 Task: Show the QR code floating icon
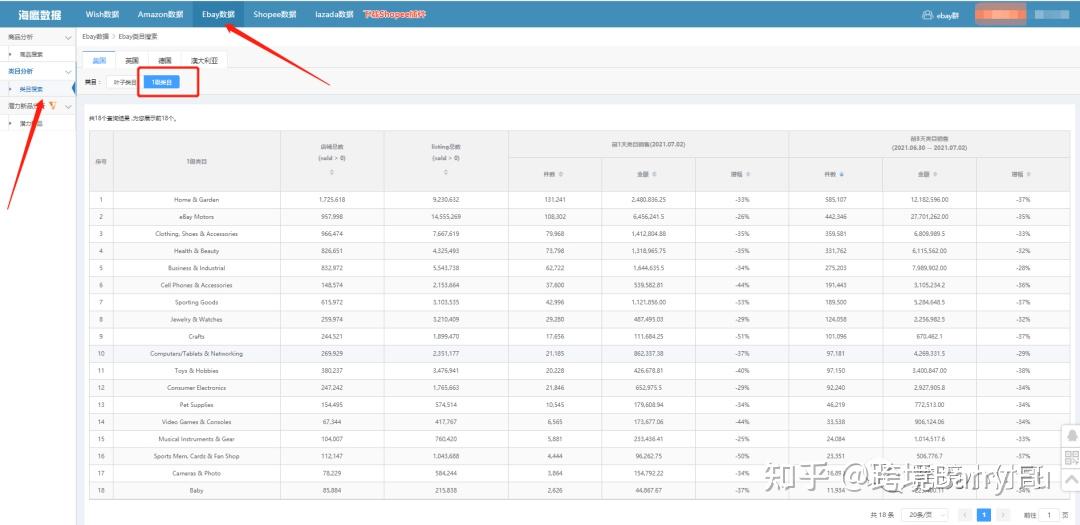pos(1071,457)
